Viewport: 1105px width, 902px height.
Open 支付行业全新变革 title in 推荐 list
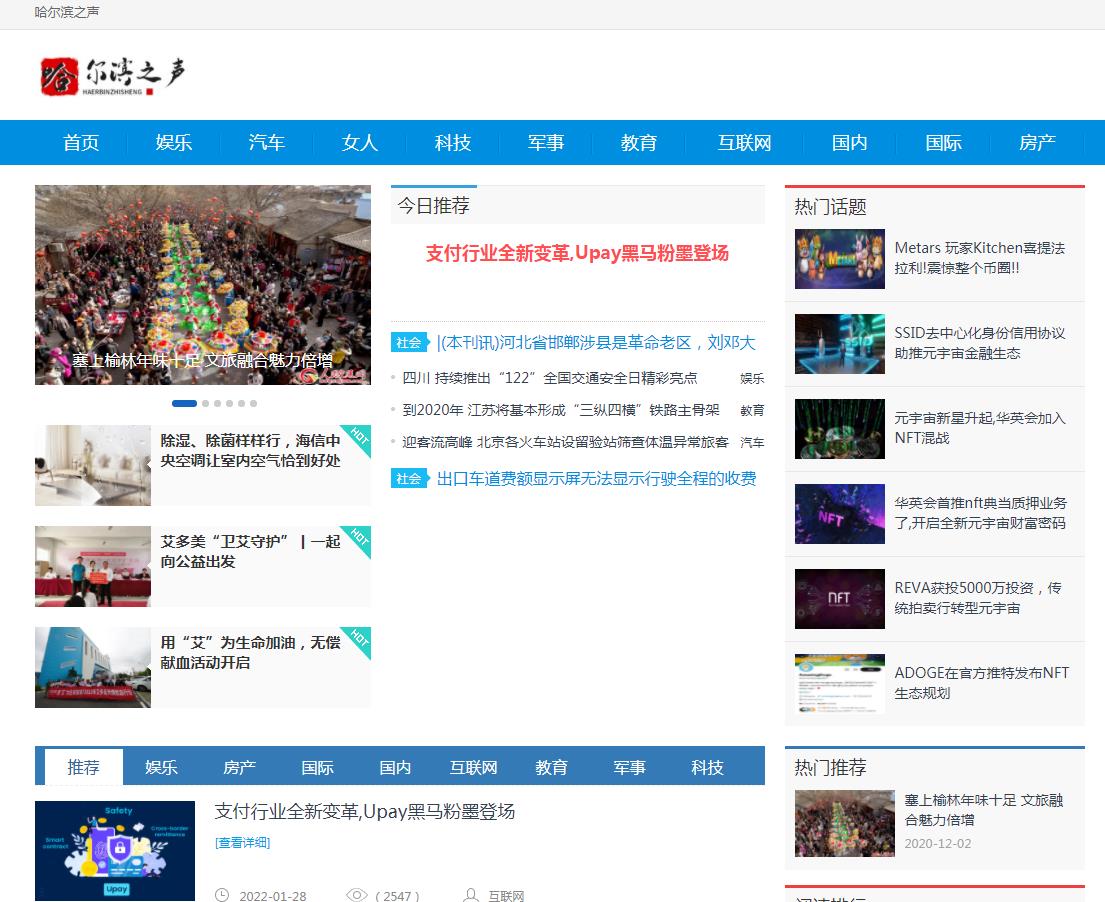click(364, 812)
